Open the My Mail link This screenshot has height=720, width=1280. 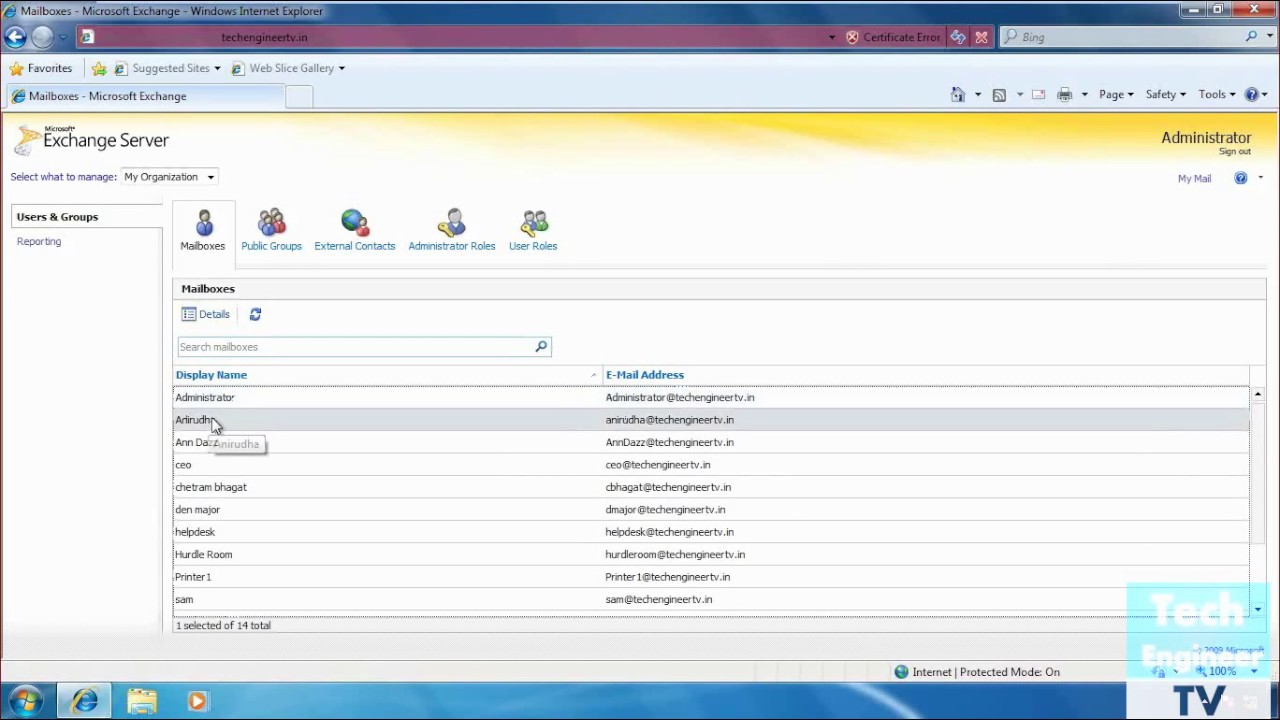pyautogui.click(x=1194, y=179)
